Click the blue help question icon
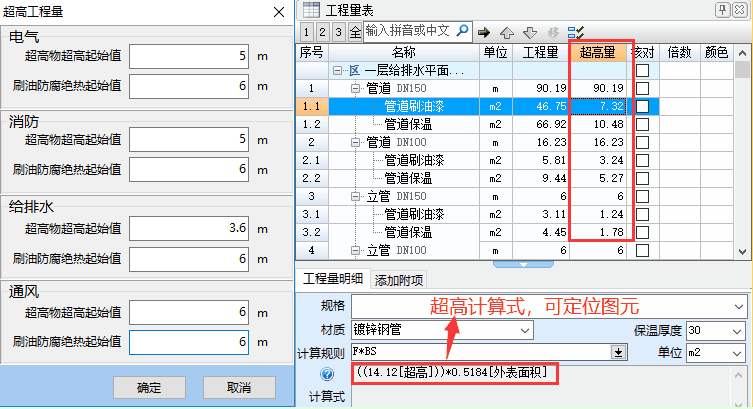The width and height of the screenshot is (753, 409). 327,374
